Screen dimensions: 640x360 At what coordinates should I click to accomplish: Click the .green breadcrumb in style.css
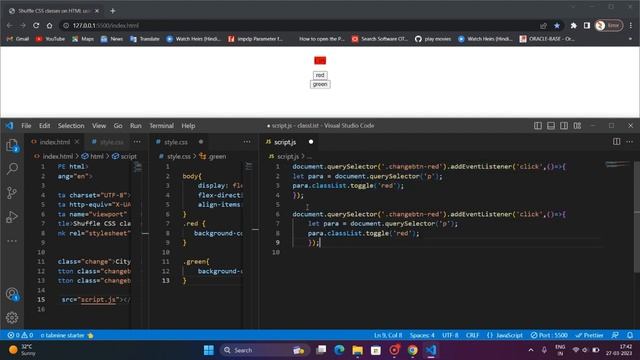pos(213,156)
